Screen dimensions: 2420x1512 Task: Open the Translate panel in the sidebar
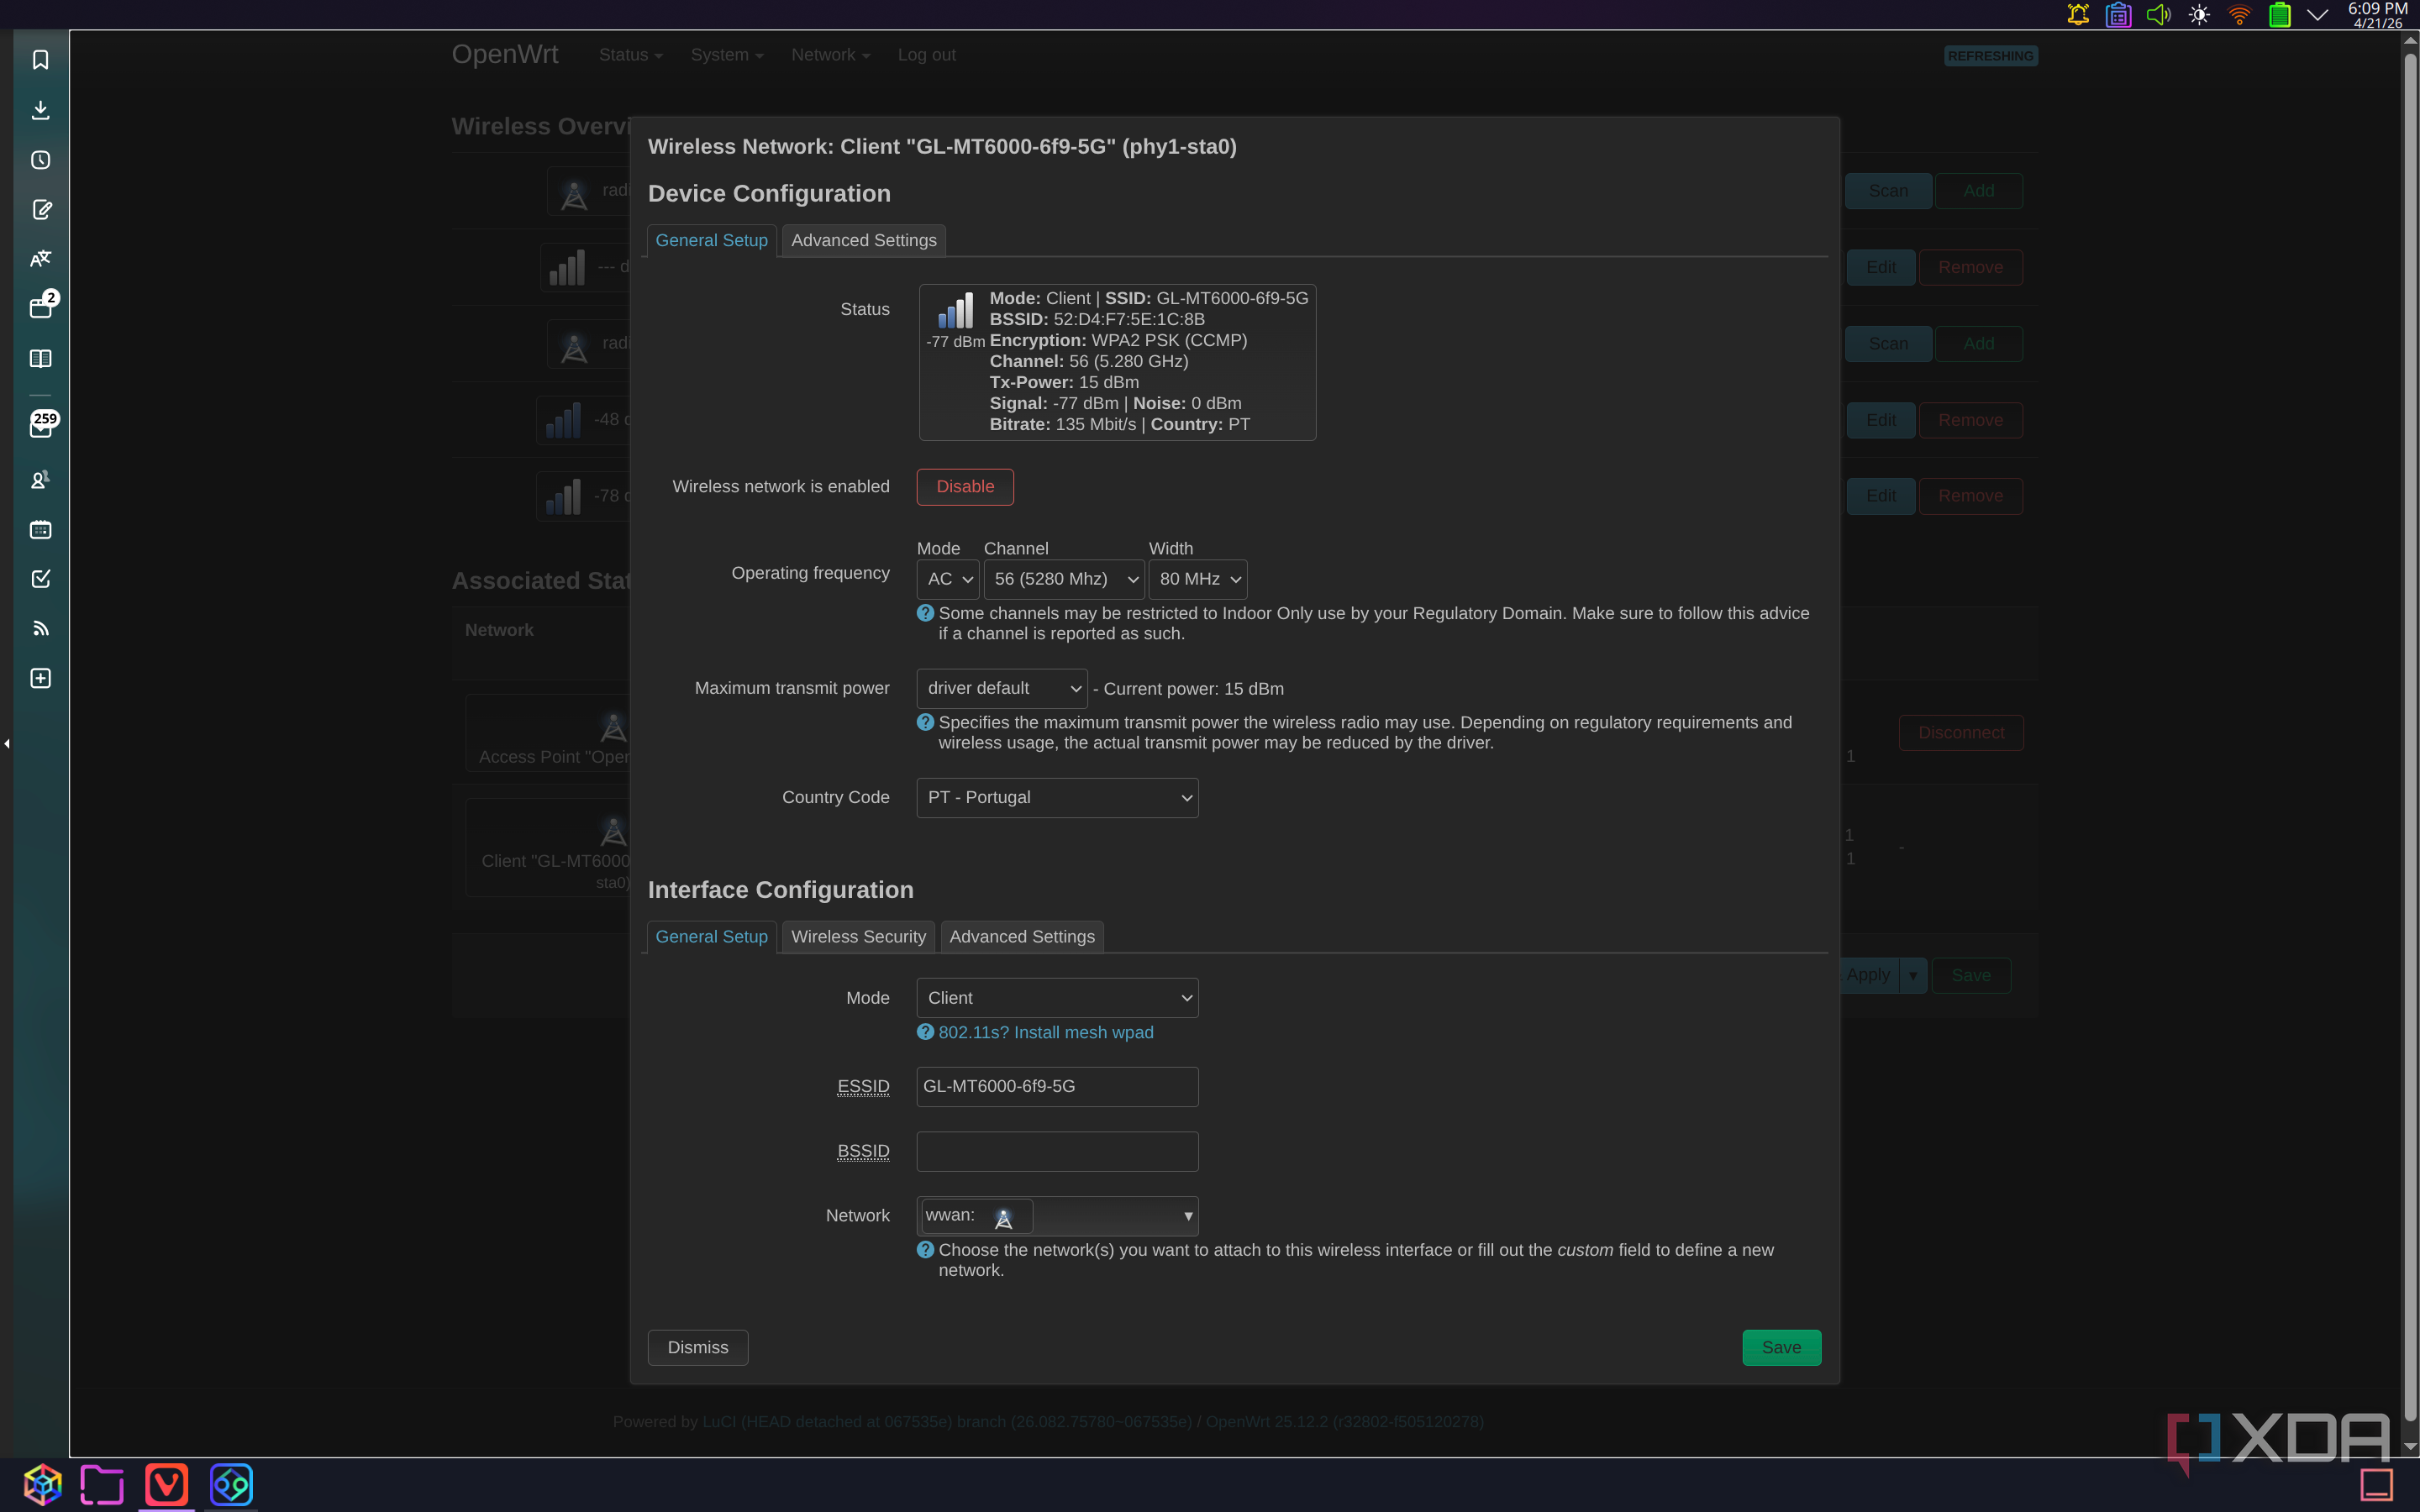pos(41,259)
